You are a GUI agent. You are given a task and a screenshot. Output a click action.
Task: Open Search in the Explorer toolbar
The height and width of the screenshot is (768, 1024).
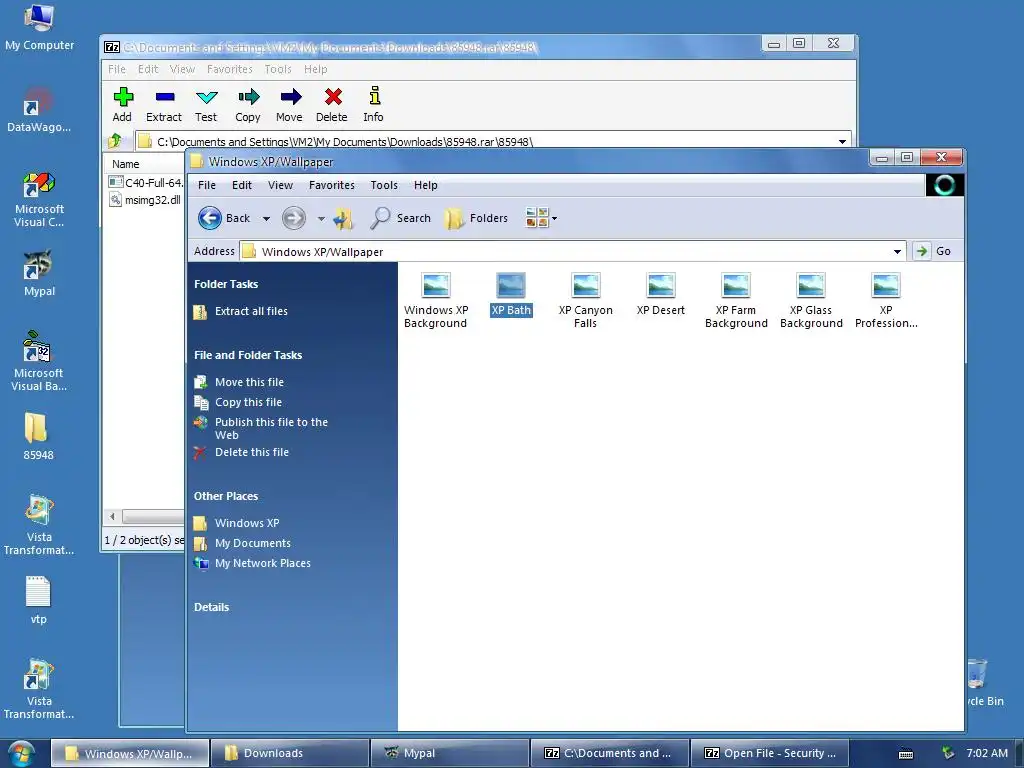pos(400,218)
